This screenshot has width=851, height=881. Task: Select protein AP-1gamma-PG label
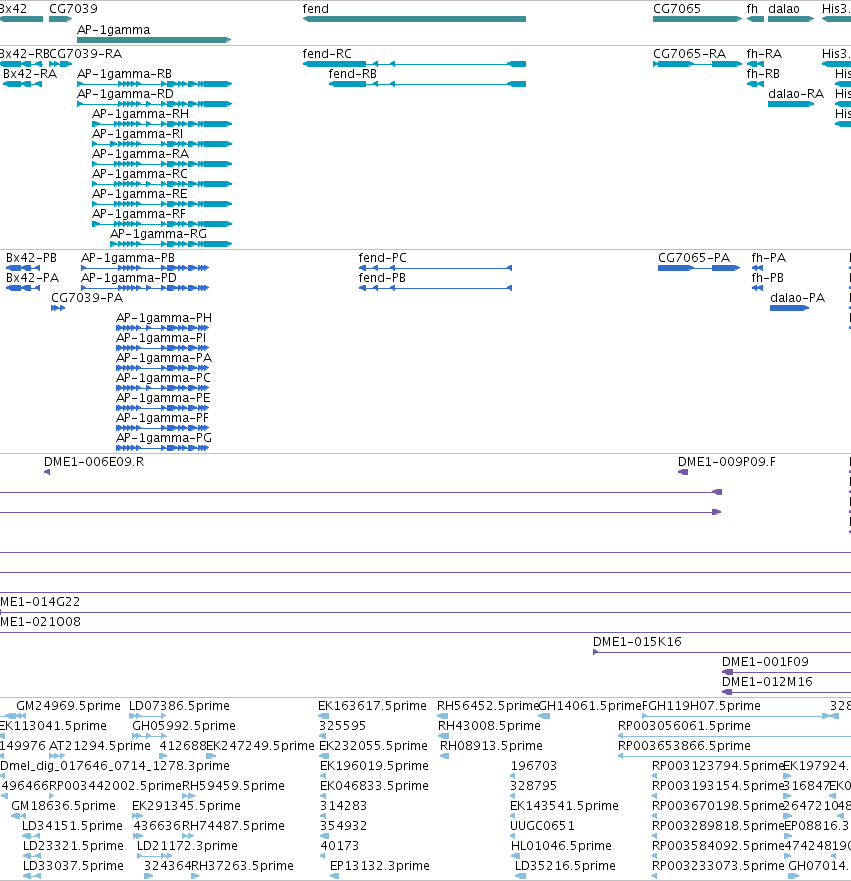tap(164, 438)
